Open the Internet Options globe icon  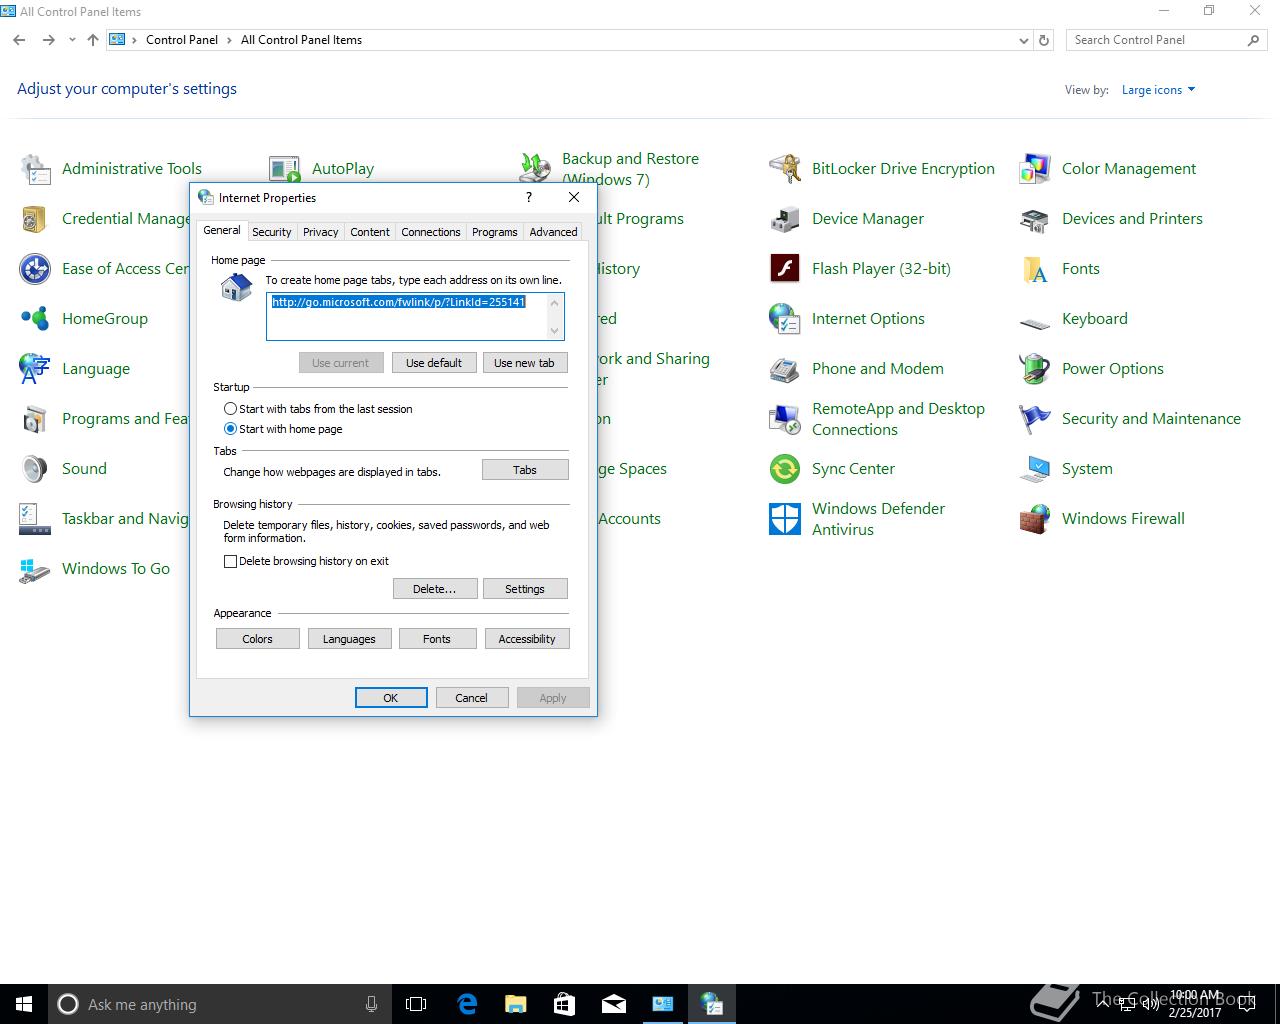785,319
